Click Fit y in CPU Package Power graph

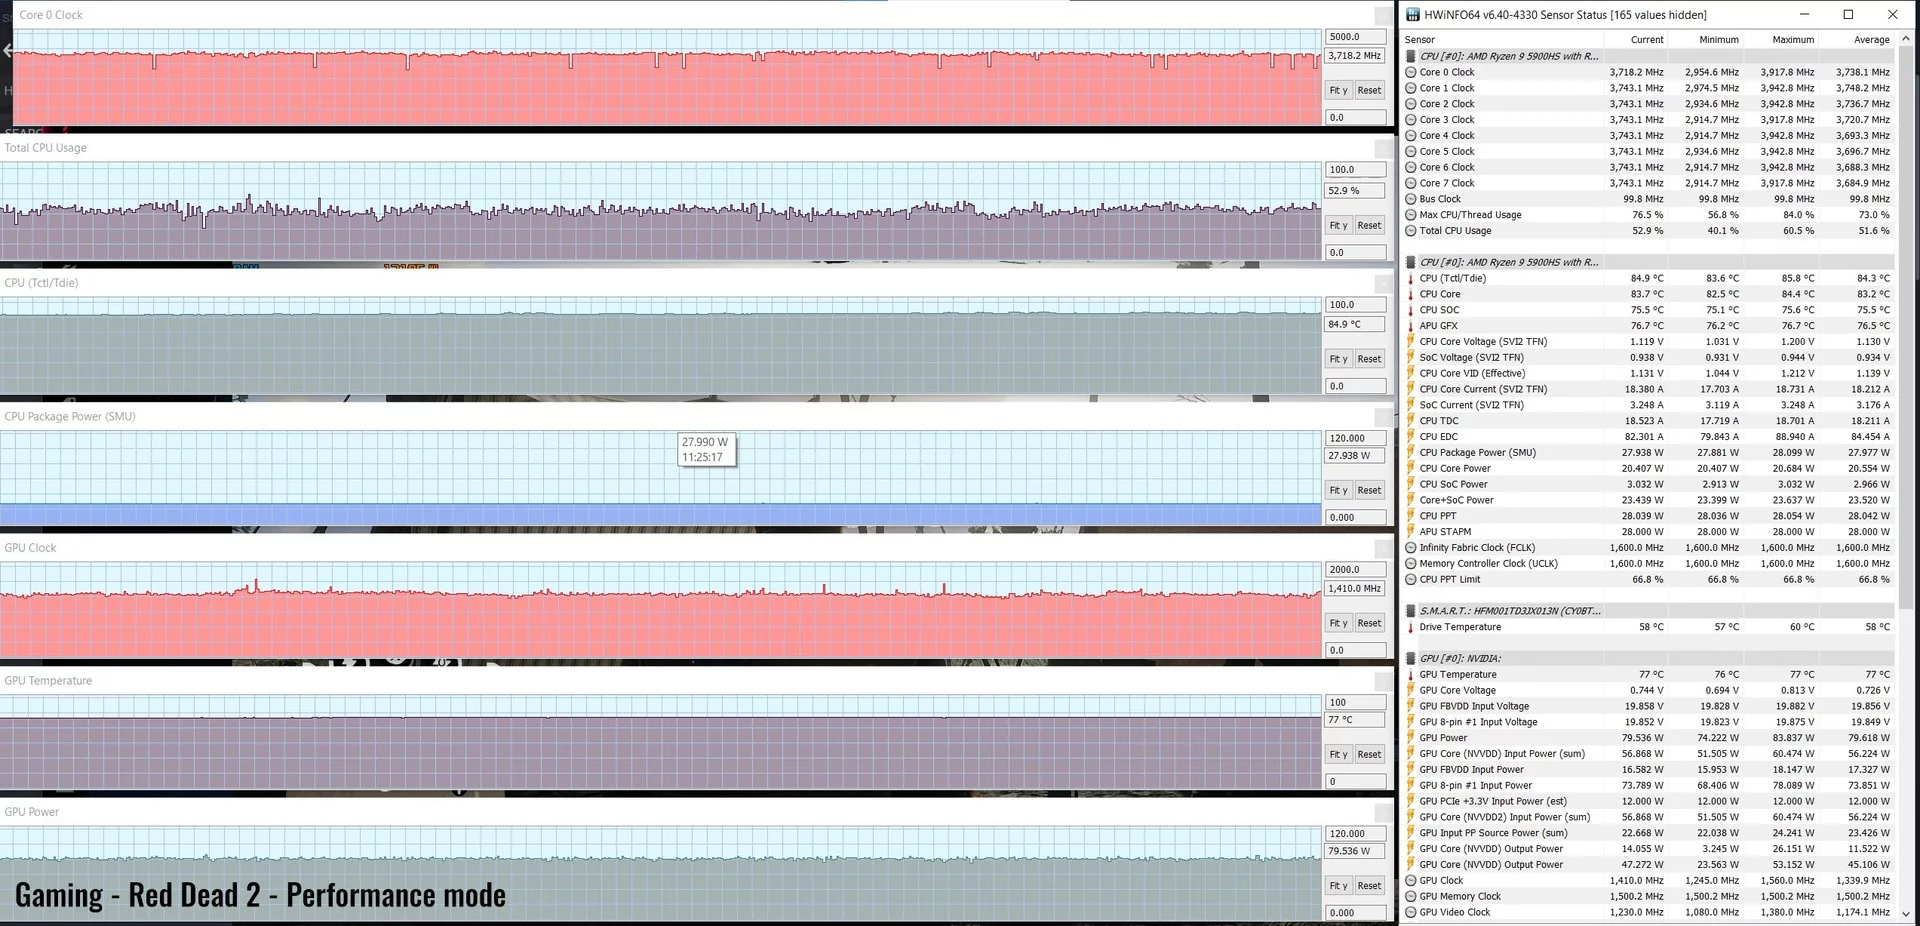[1338, 490]
